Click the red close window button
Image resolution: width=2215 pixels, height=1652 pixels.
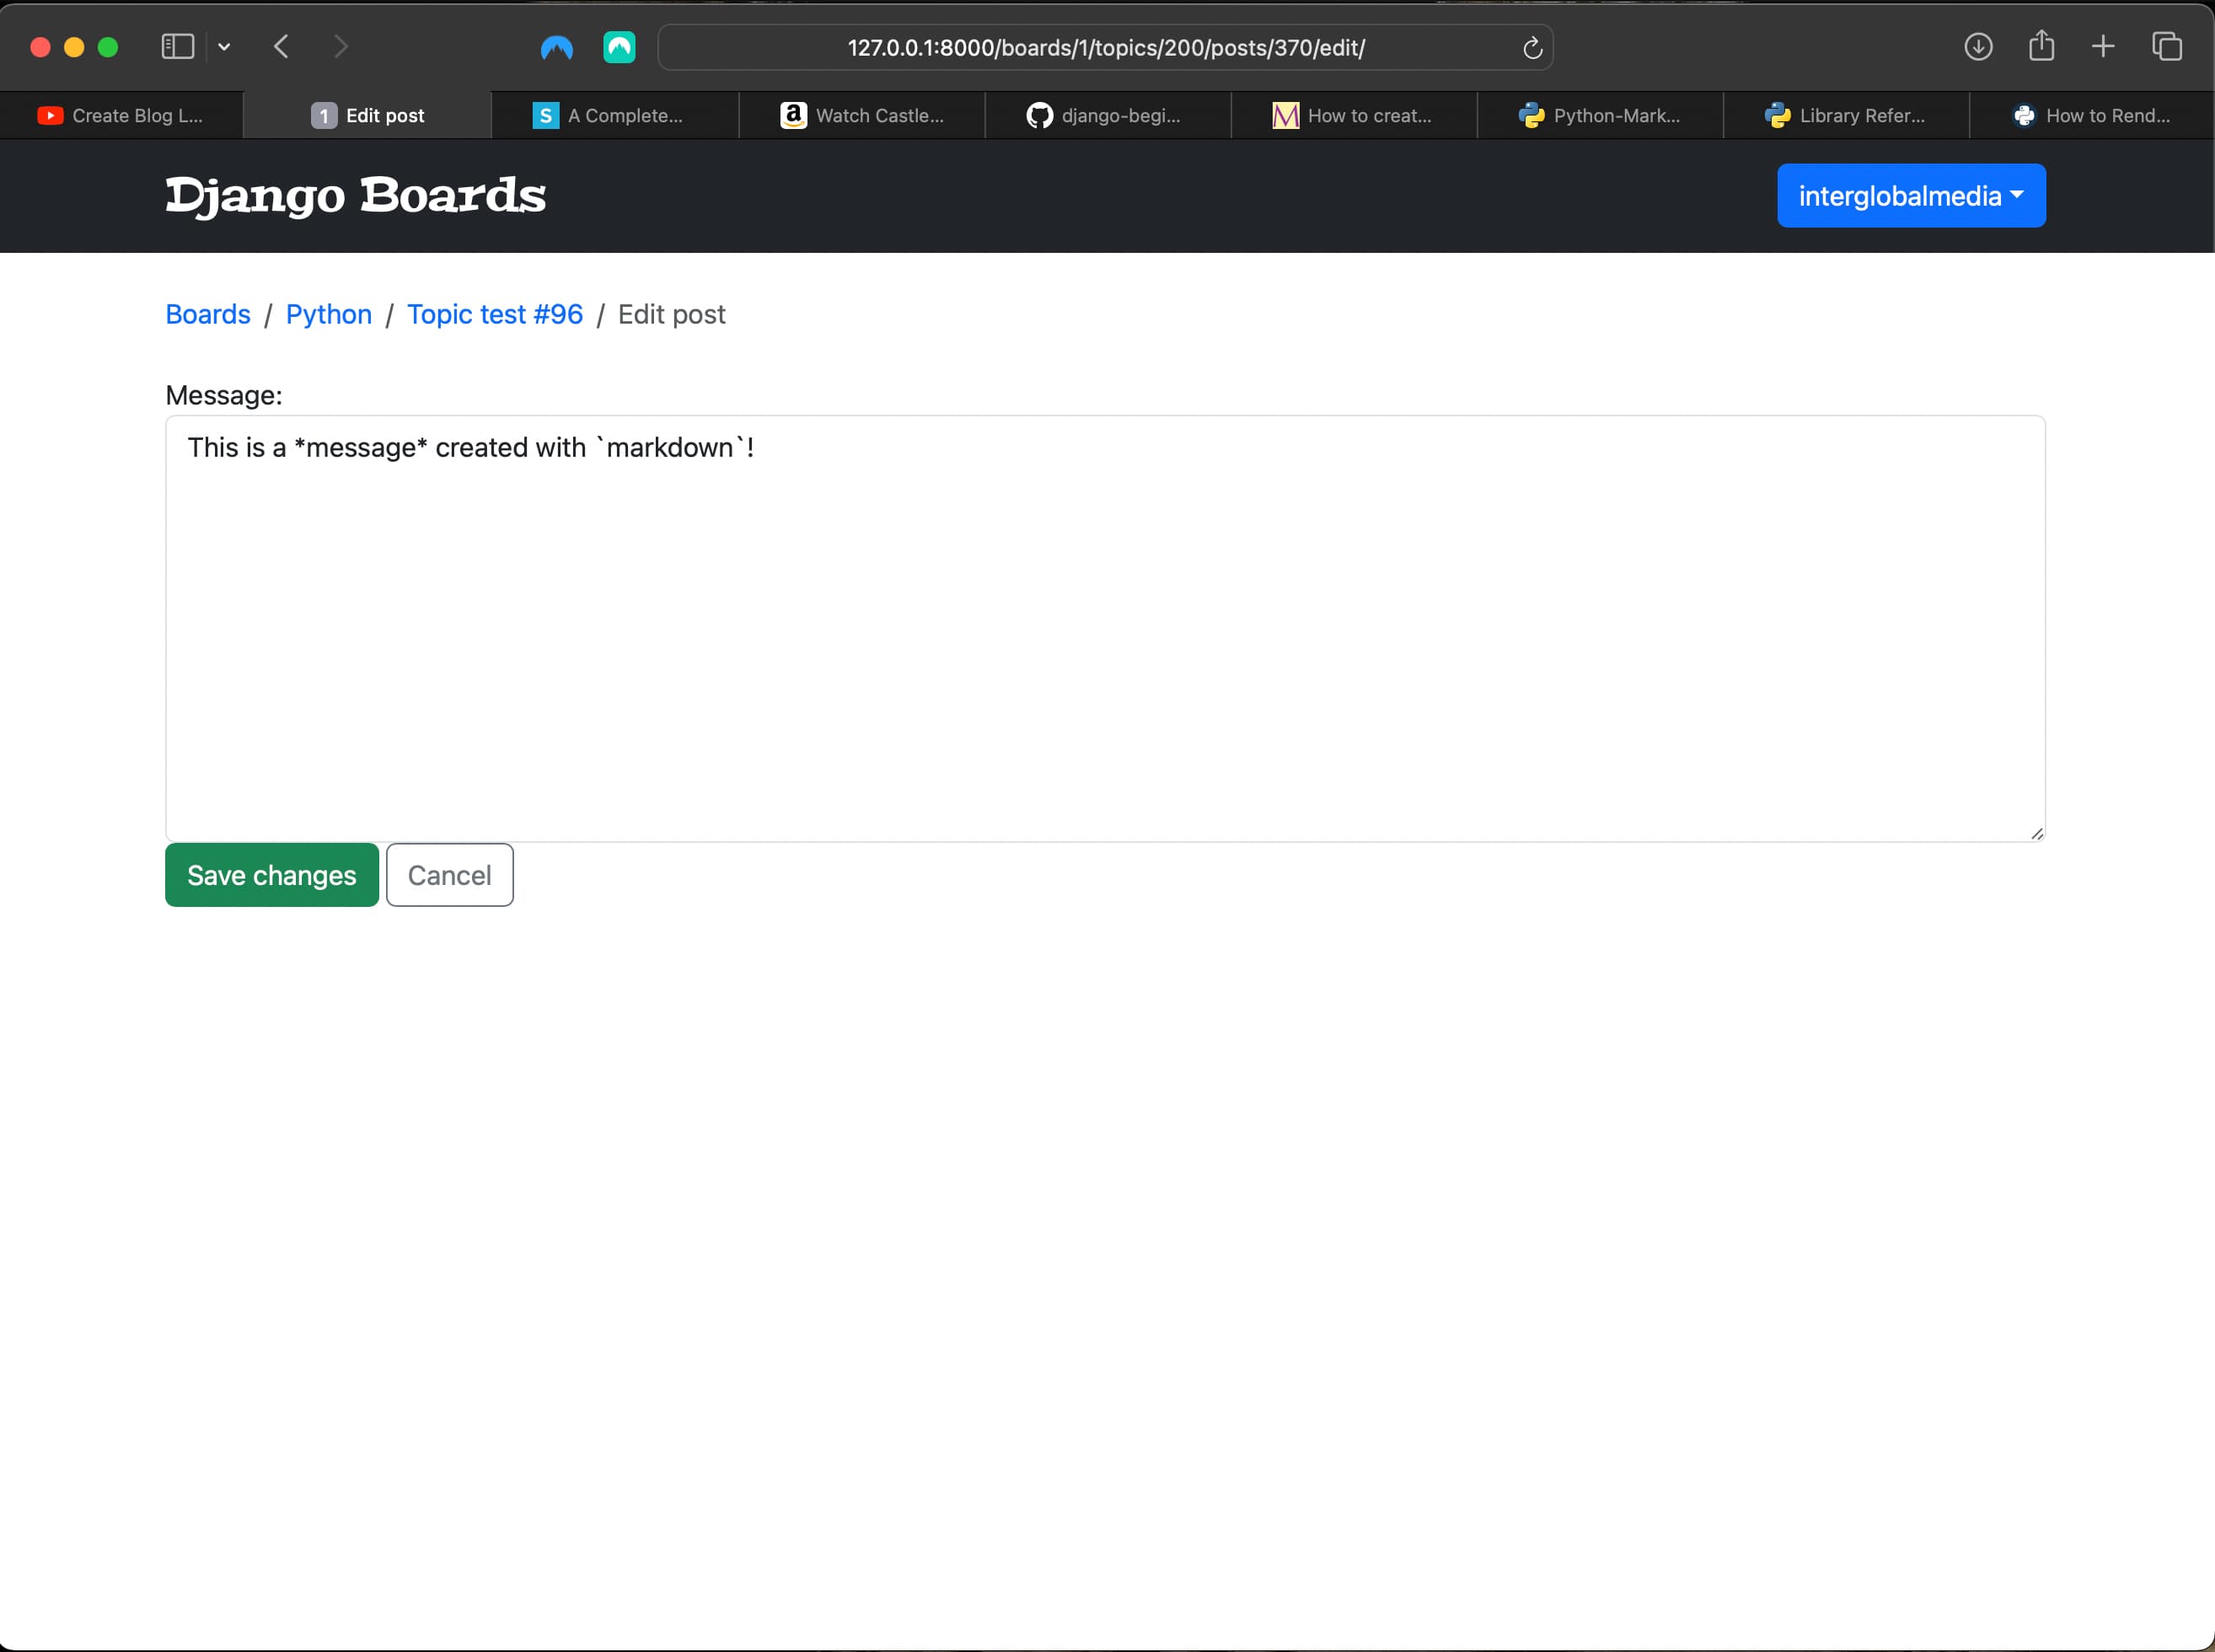[x=40, y=47]
